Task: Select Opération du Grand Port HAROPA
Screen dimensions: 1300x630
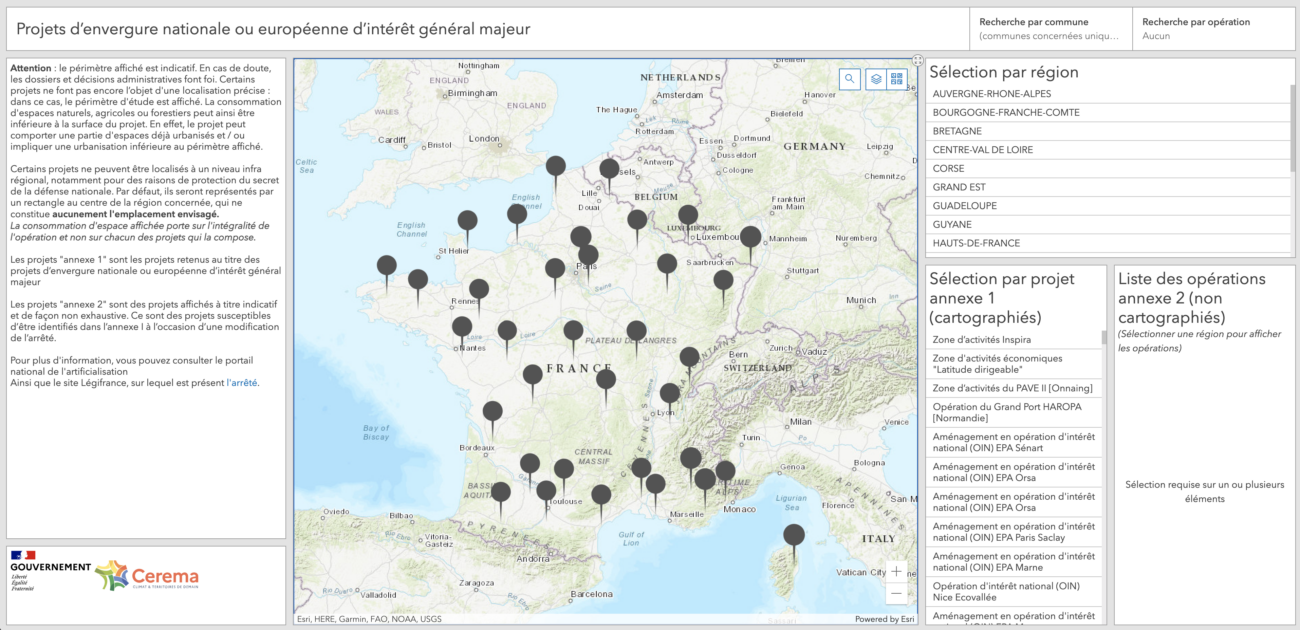Action: pyautogui.click(x=1014, y=412)
